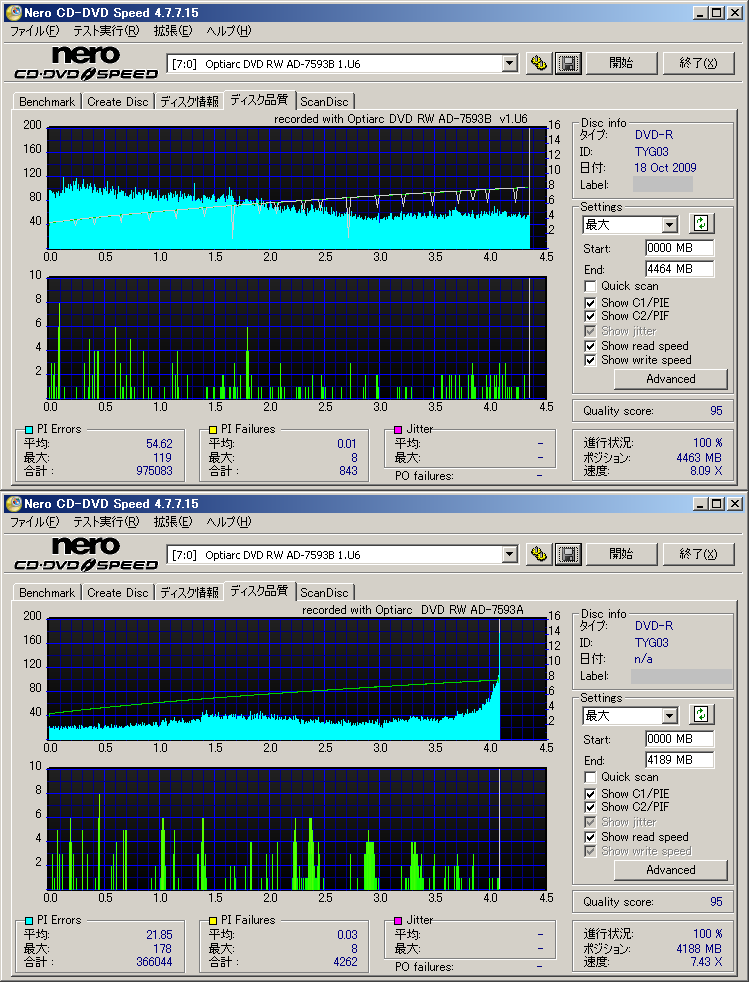Screen dimensions: 749x982
Task: Click PI Errors cyan swatch in bottom window
Action: tap(29, 921)
